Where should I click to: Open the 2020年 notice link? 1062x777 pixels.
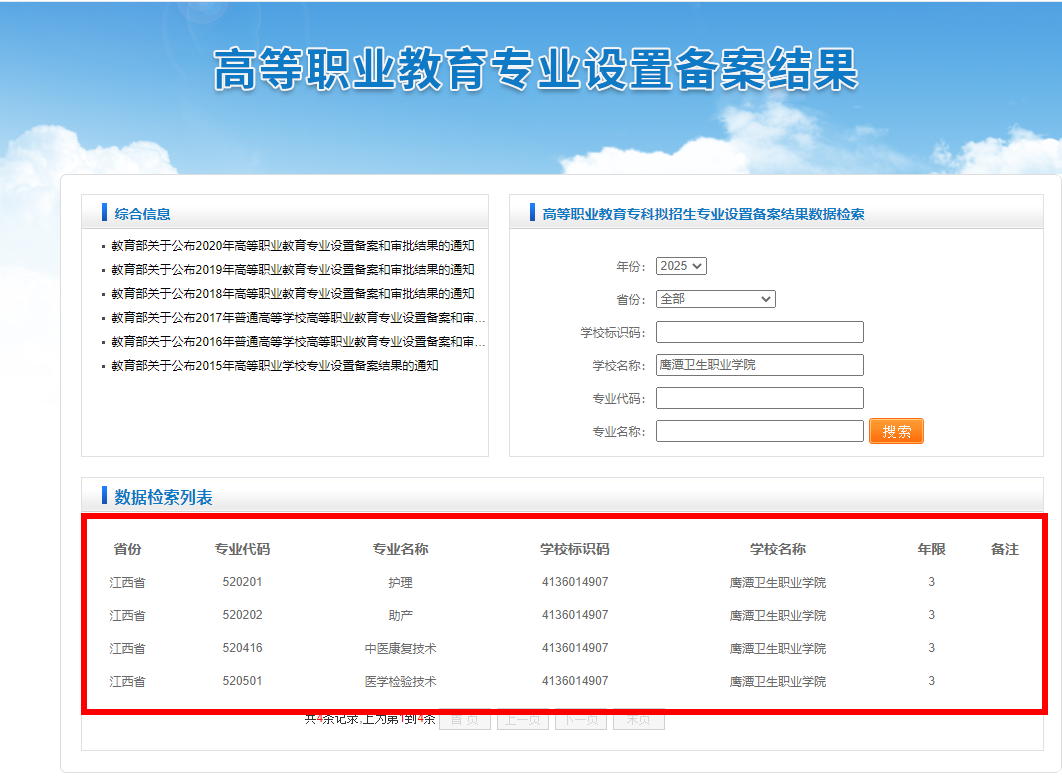(293, 245)
